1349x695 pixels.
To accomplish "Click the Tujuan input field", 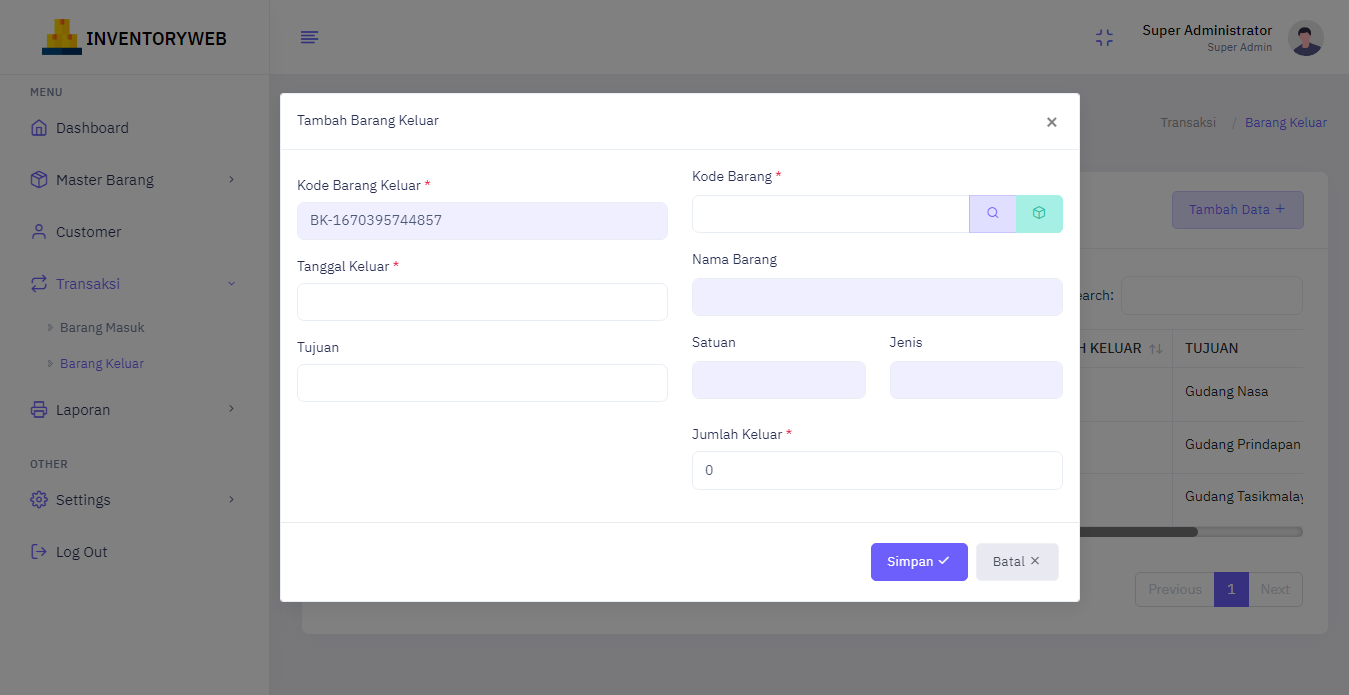I will 482,383.
